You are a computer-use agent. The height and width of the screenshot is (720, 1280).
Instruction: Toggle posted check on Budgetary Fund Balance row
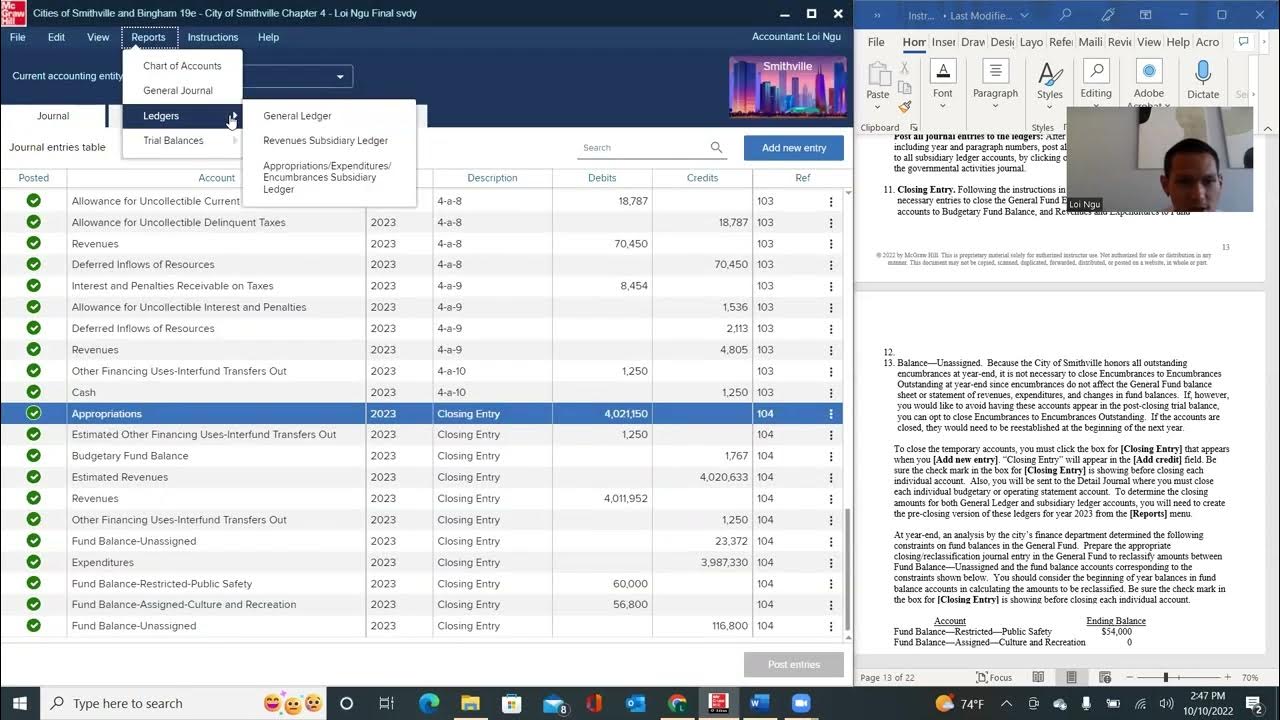click(34, 456)
